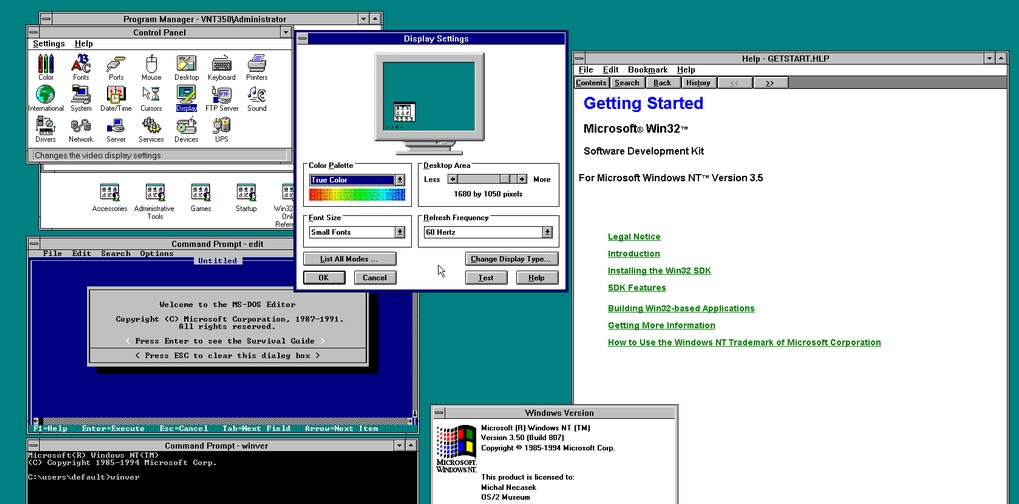
Task: Open Help menu in Control Panel
Action: click(x=83, y=44)
